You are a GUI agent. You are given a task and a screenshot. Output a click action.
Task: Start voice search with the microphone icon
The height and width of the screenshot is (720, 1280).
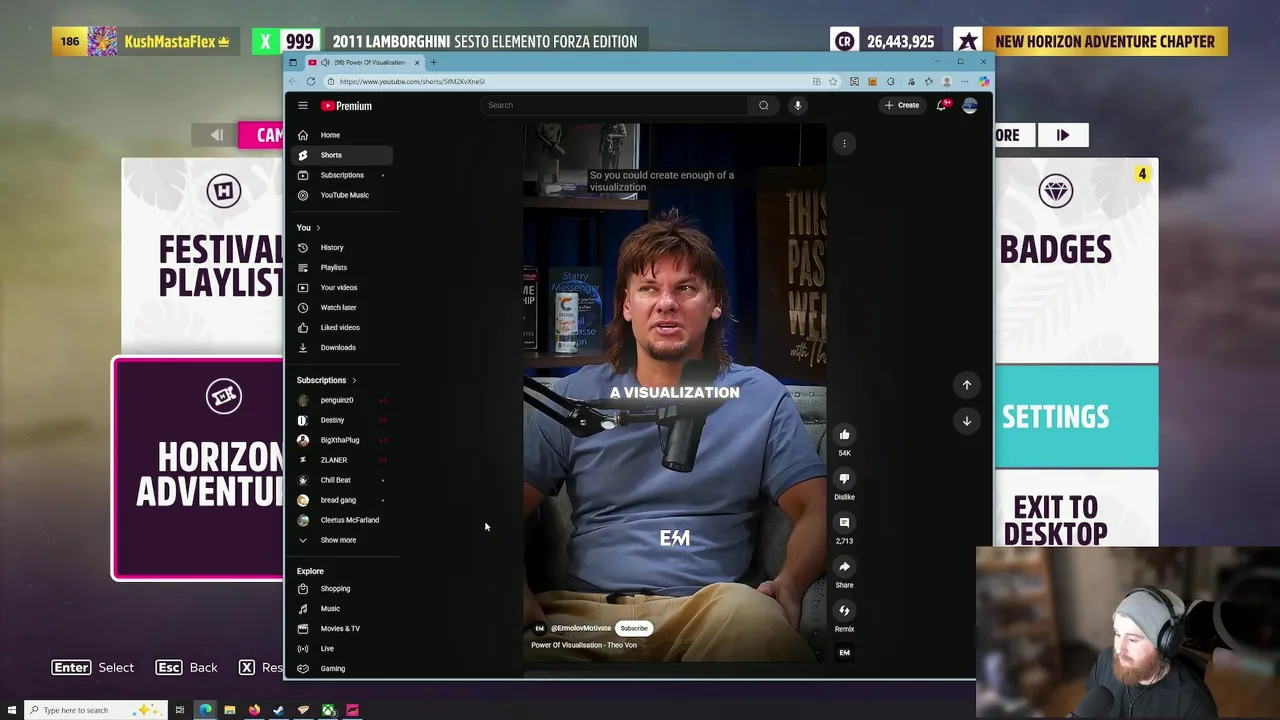pos(797,105)
